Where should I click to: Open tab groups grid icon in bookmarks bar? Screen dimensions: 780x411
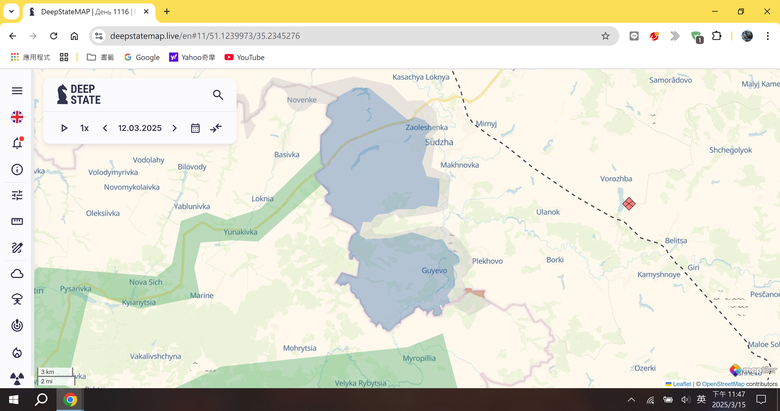[64, 57]
